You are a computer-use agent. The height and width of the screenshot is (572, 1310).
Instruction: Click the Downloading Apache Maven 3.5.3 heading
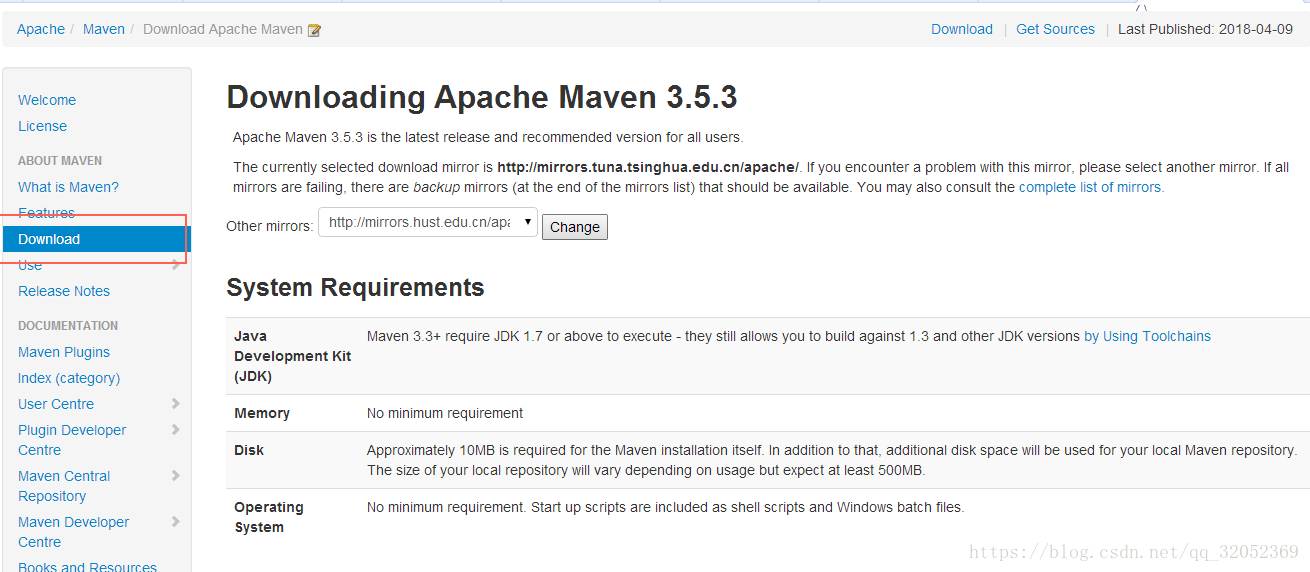(482, 97)
